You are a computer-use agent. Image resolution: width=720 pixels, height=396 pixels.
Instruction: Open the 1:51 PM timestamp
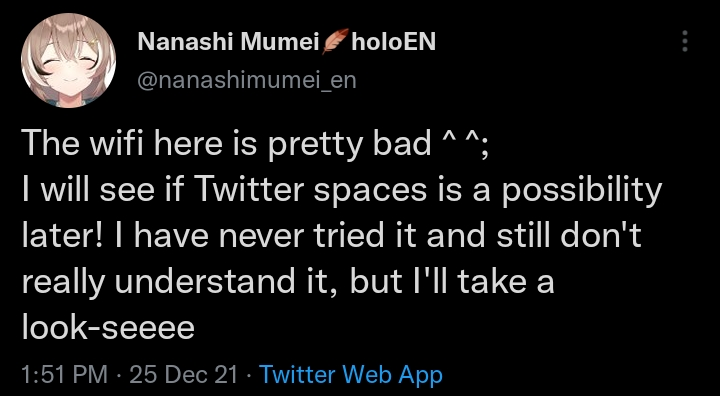point(65,374)
